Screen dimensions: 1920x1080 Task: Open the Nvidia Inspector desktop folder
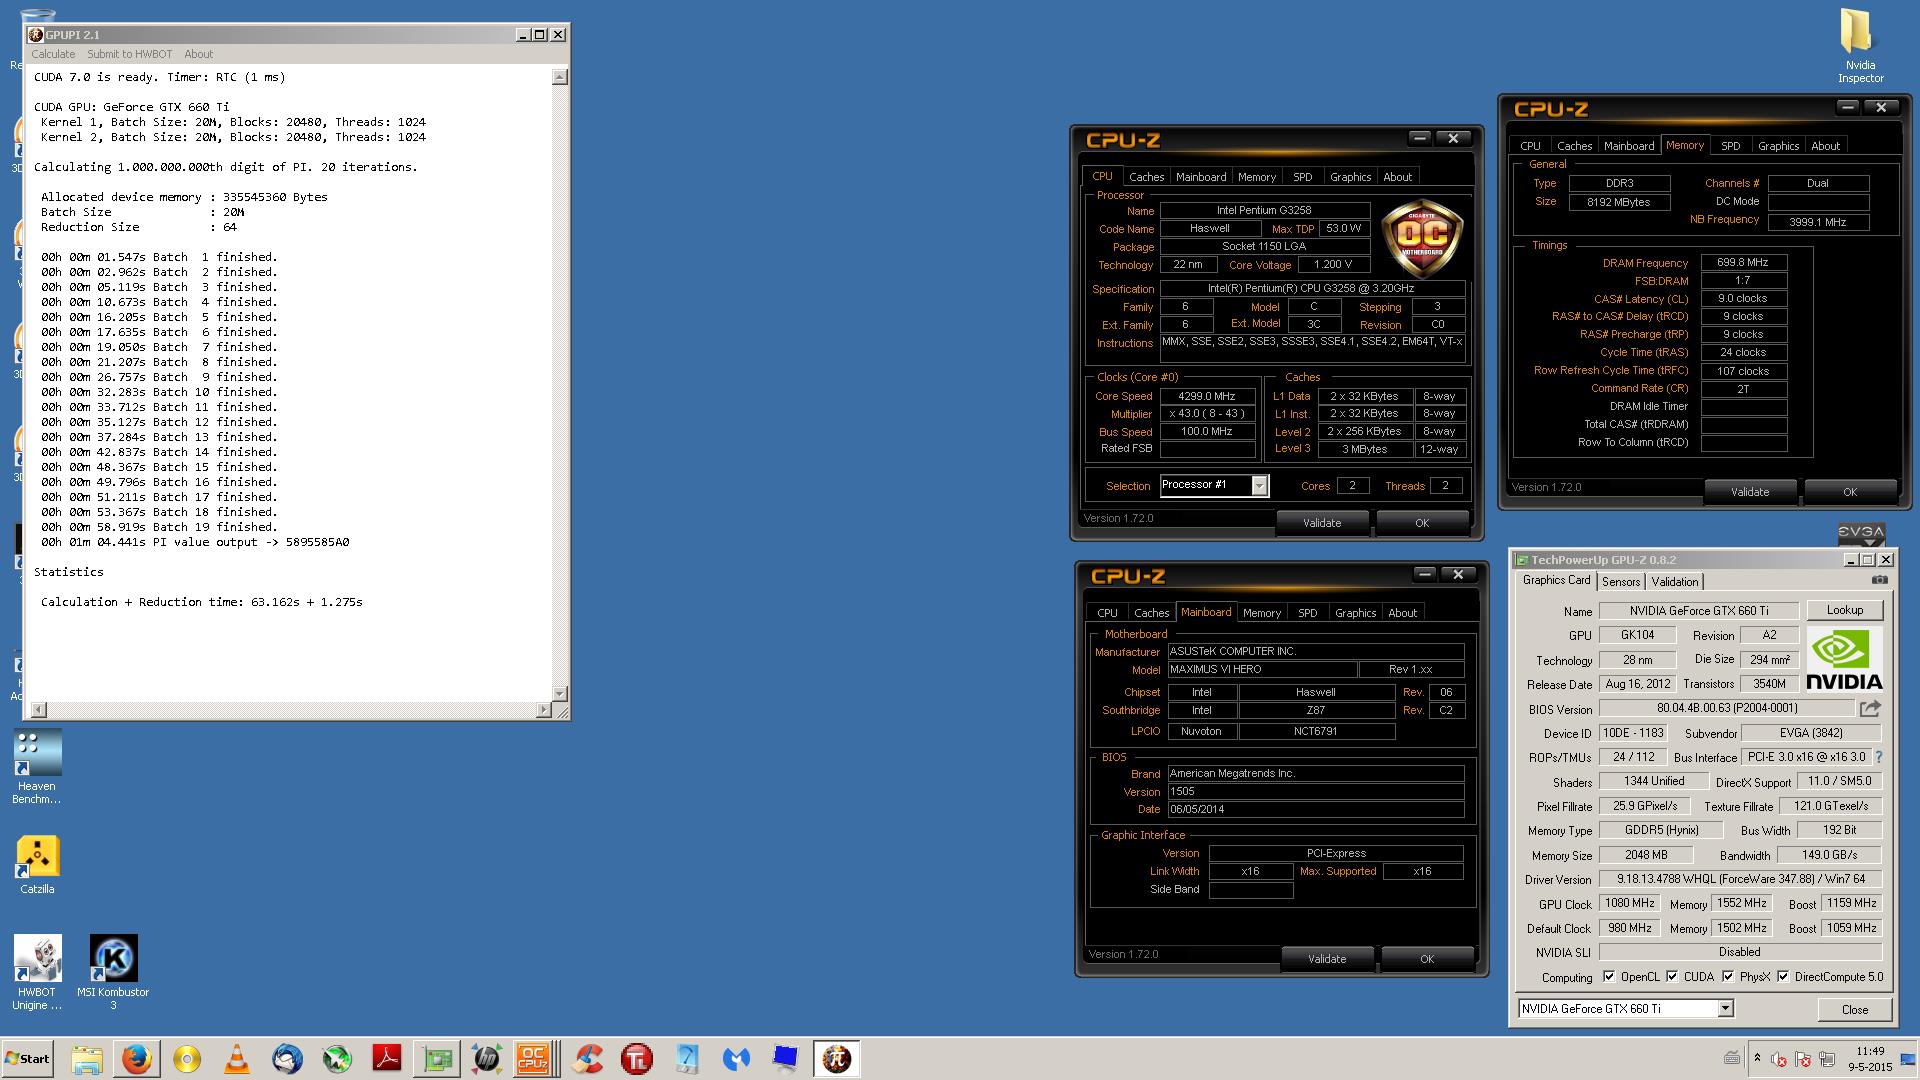click(x=1859, y=47)
